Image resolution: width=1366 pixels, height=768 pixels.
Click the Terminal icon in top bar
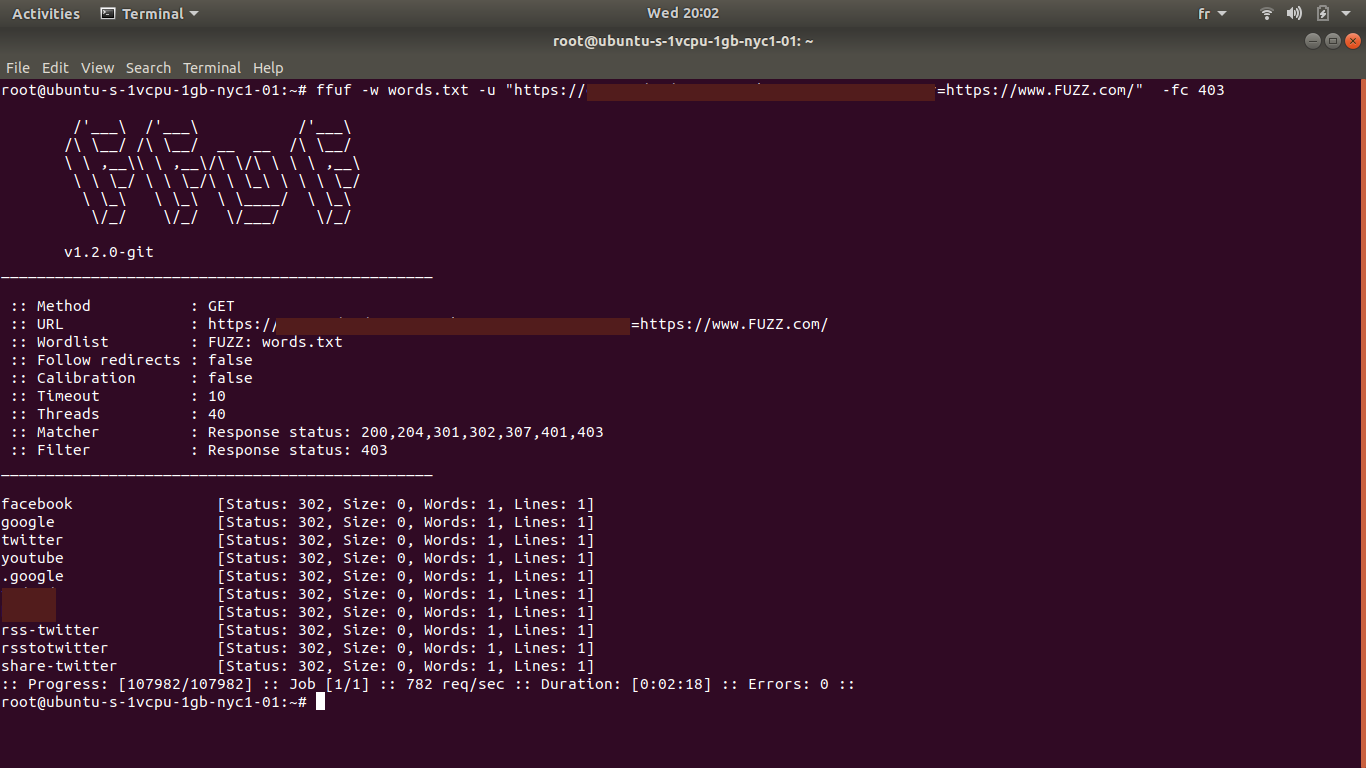tap(108, 14)
